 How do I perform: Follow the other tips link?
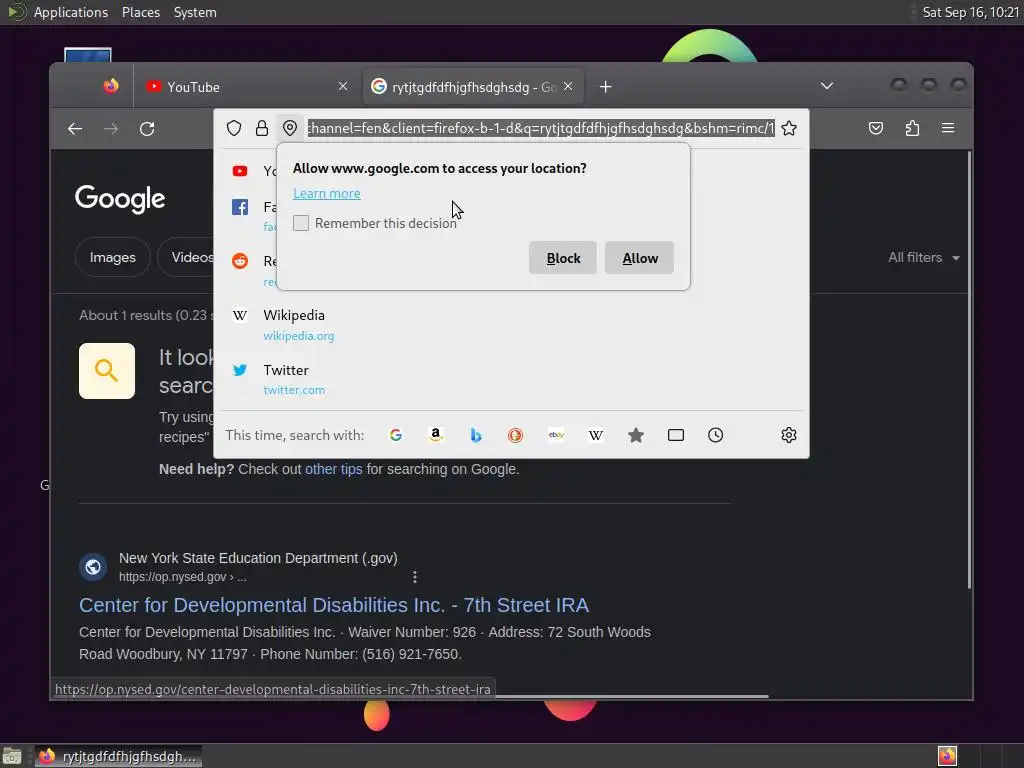click(334, 469)
